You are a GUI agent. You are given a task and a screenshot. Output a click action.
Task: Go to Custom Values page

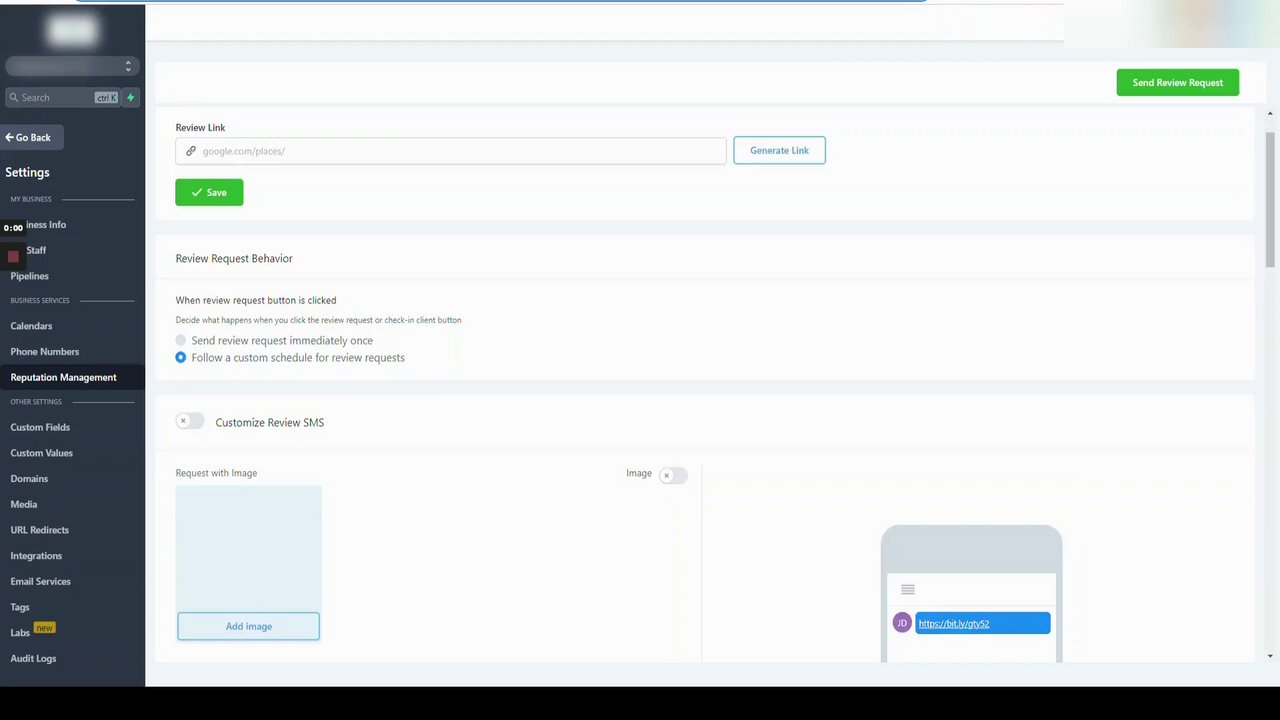(42, 453)
